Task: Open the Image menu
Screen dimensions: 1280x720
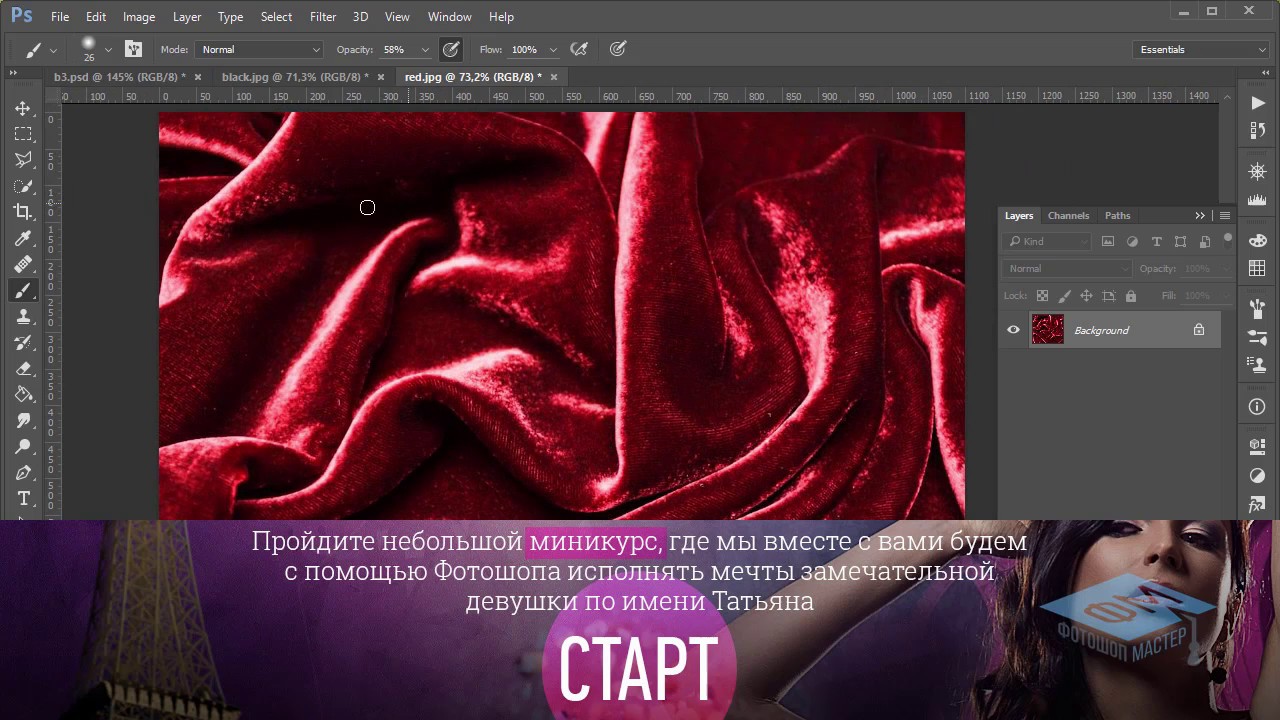Action: pos(139,16)
